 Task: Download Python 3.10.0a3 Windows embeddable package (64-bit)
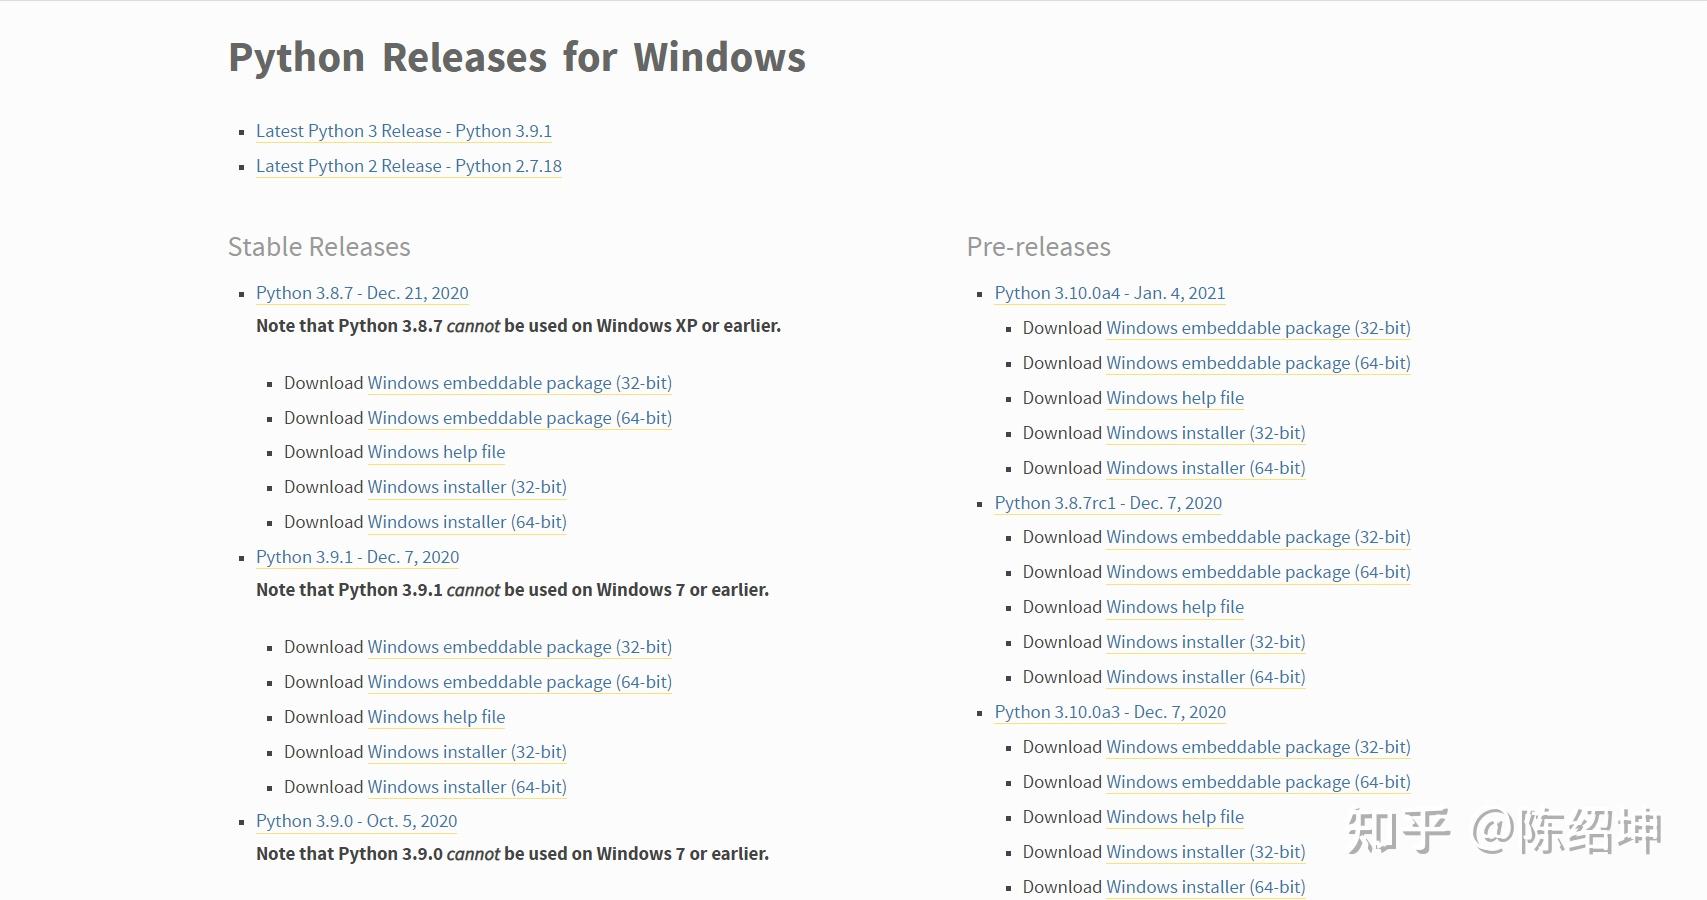(1258, 782)
